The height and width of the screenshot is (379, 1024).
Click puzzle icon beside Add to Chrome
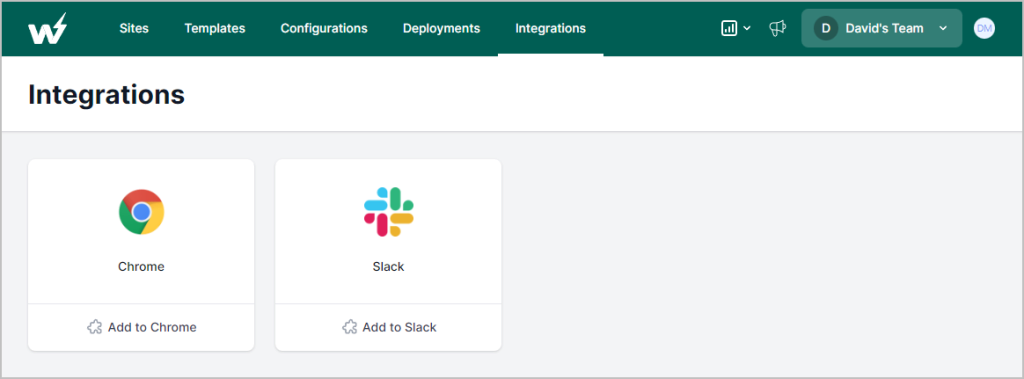(95, 327)
